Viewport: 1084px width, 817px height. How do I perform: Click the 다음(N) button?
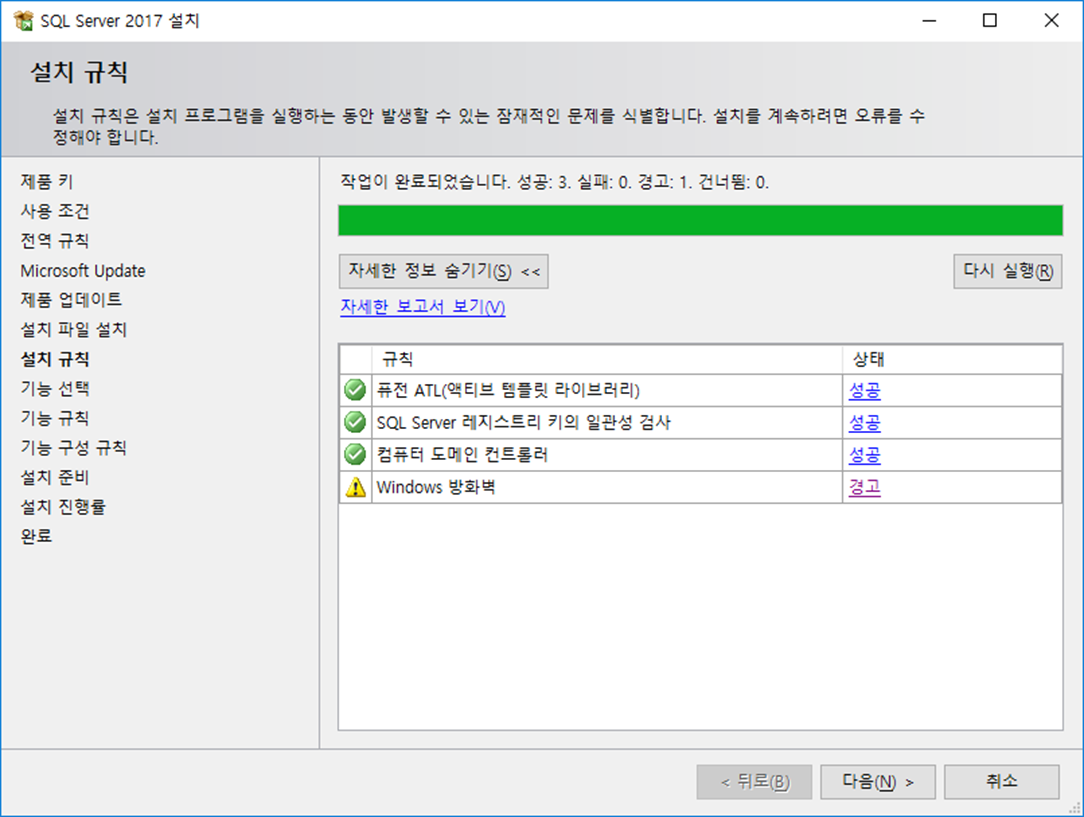(877, 782)
